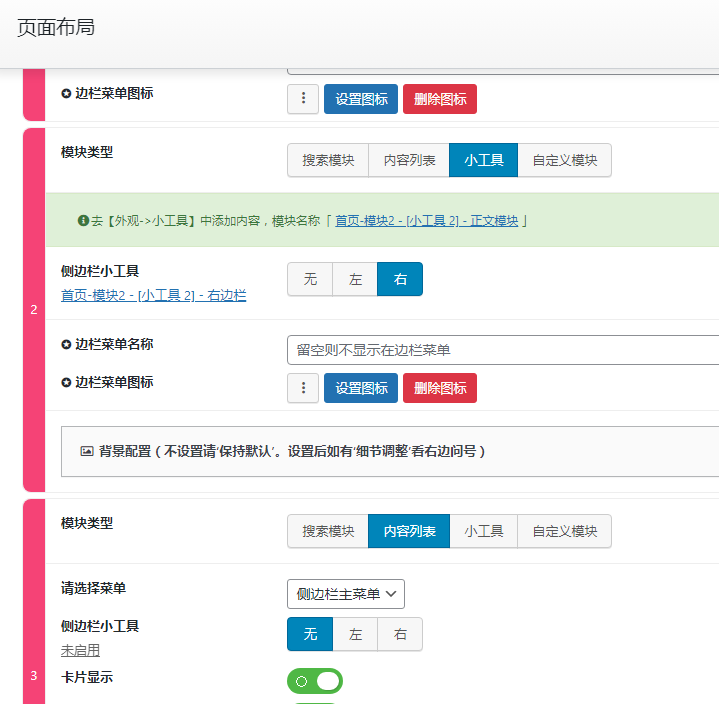Select 无 for module 2 sidebar widget
The width and height of the screenshot is (719, 704).
[310, 279]
